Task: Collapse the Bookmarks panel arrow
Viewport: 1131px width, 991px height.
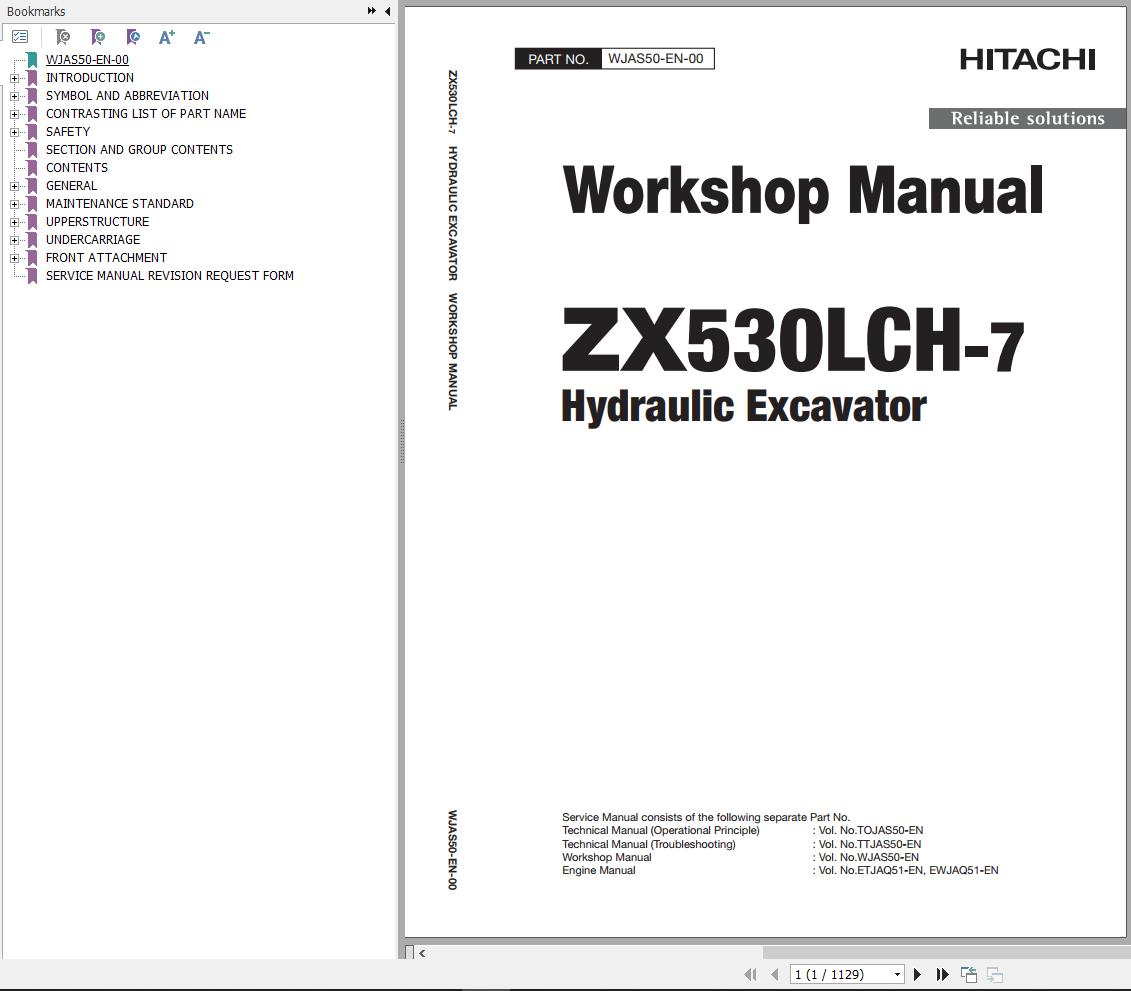Action: click(x=387, y=11)
